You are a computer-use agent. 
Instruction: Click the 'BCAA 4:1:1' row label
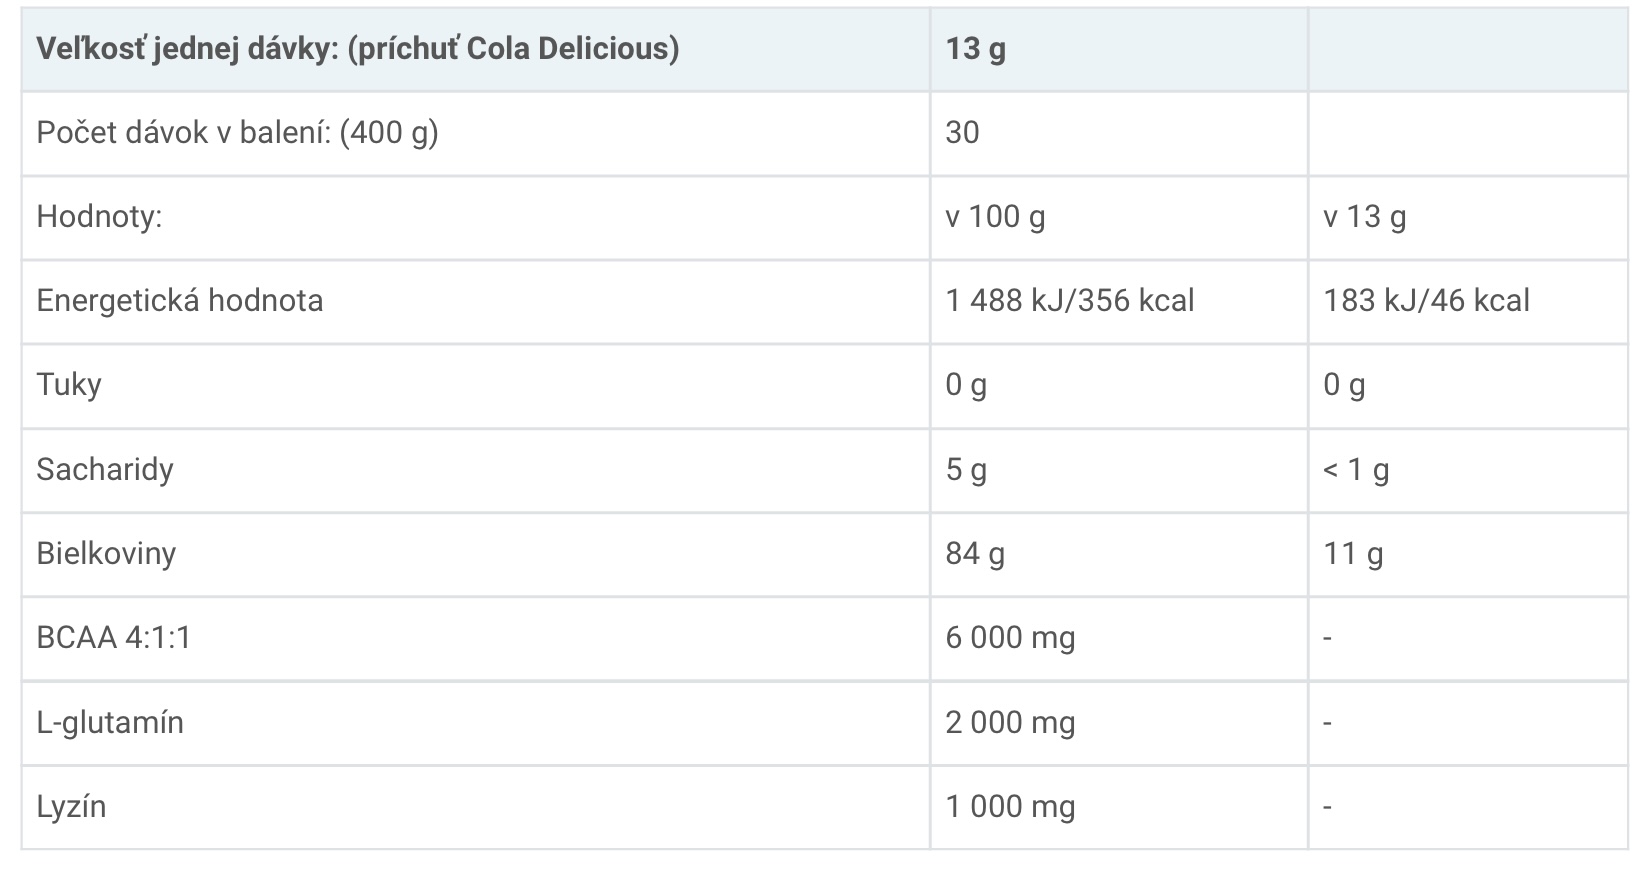point(114,637)
